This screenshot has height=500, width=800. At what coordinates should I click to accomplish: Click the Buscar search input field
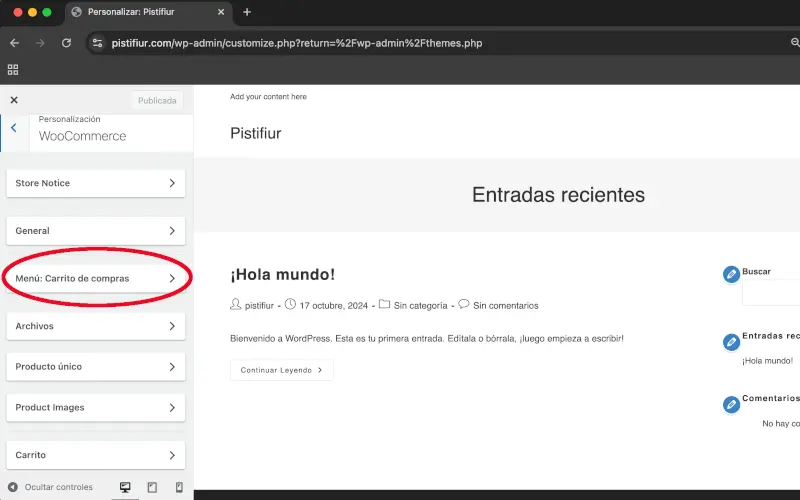coord(771,293)
